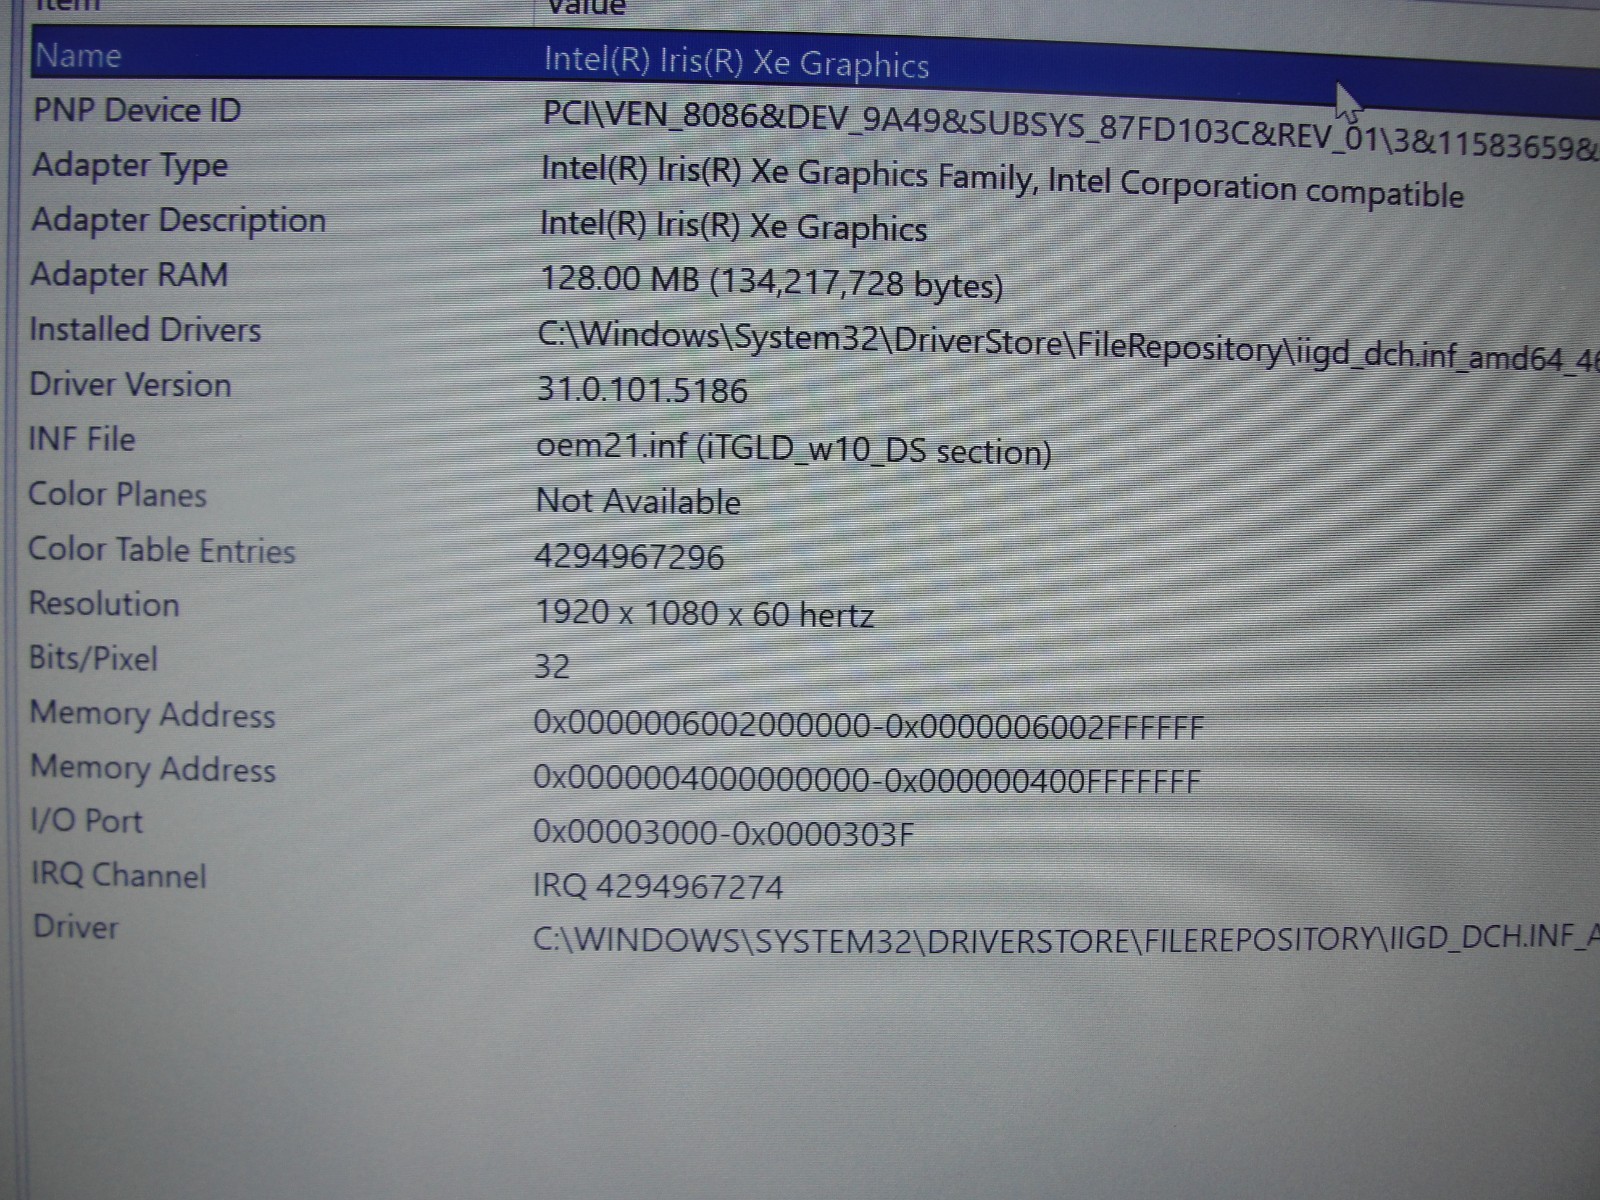The image size is (1600, 1200).
Task: Select the 128.00 MB value
Action: coord(771,281)
